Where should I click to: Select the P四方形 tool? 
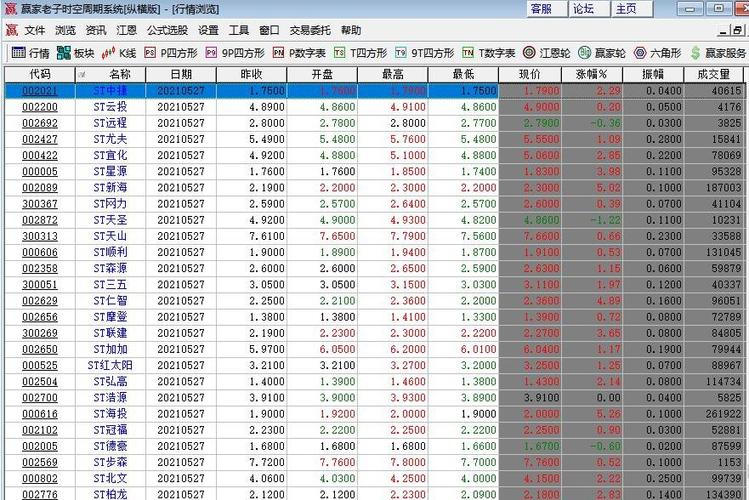(171, 53)
